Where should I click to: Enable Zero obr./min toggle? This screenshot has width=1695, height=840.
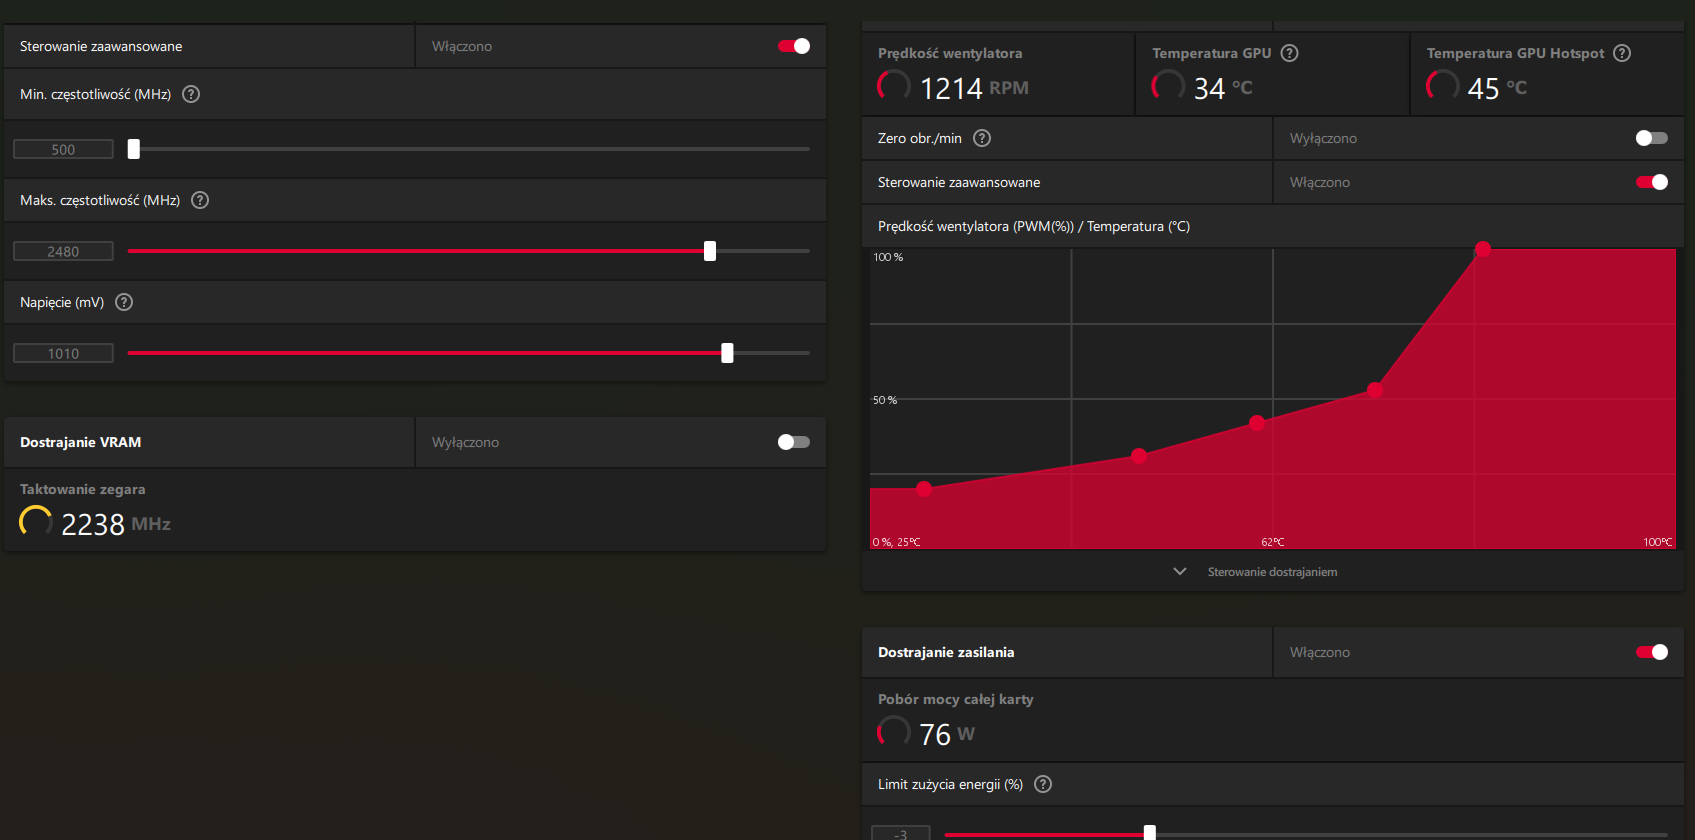click(x=1652, y=138)
